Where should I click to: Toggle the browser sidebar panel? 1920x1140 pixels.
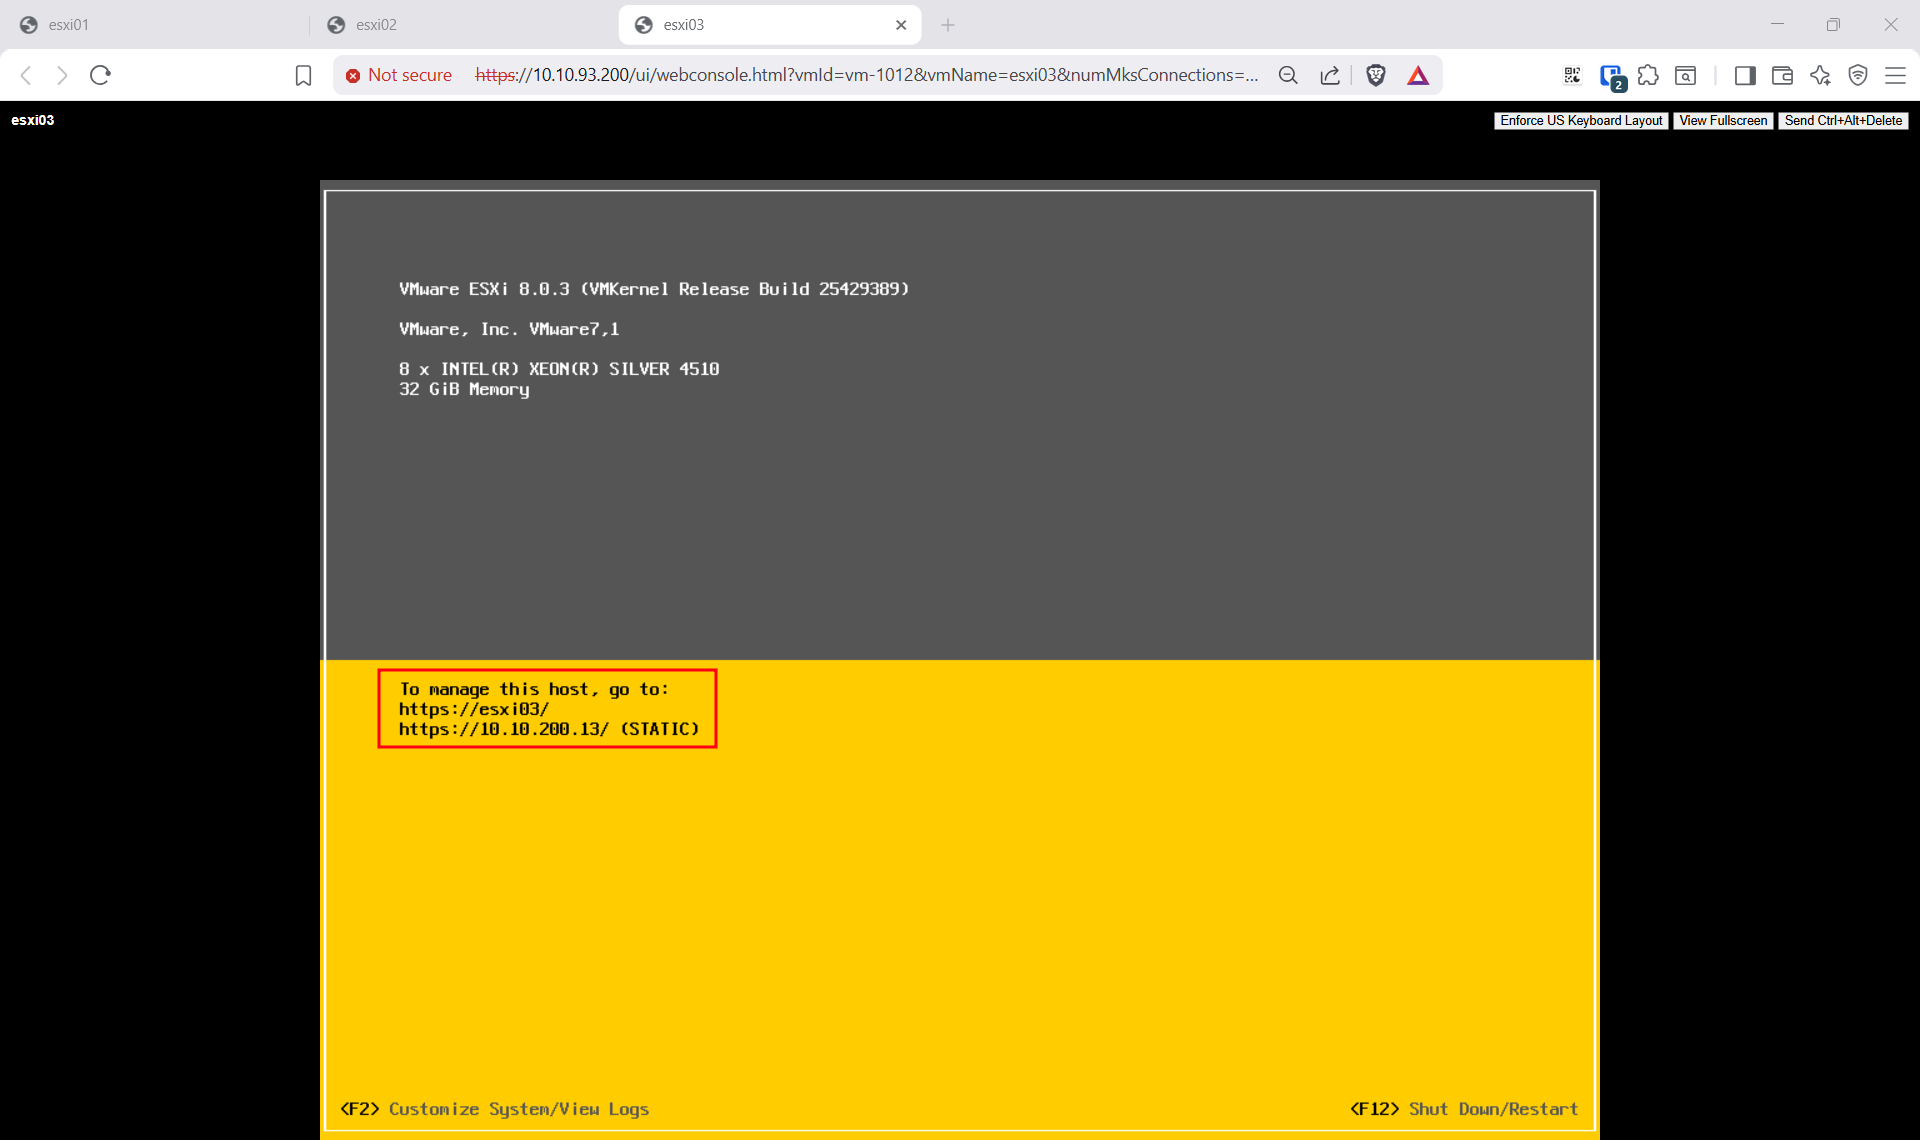[x=1745, y=75]
